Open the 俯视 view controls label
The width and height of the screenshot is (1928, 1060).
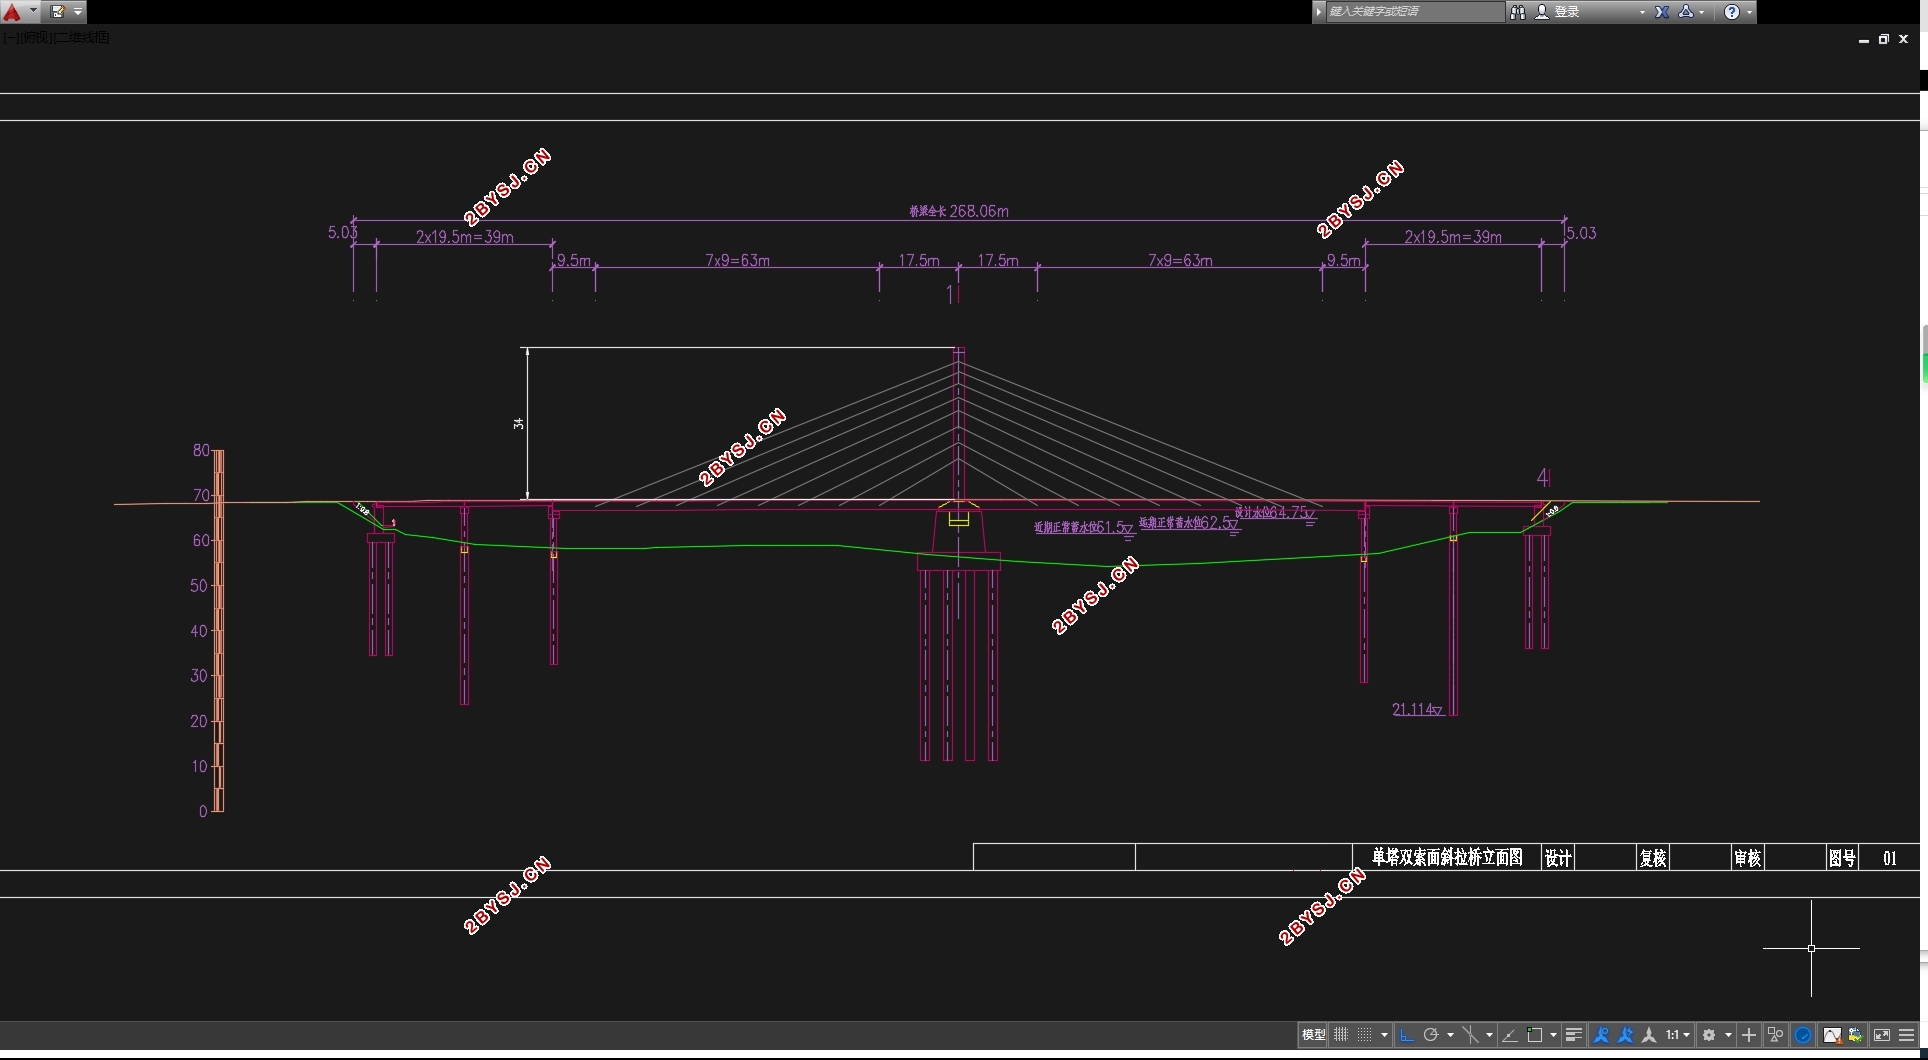tap(35, 37)
